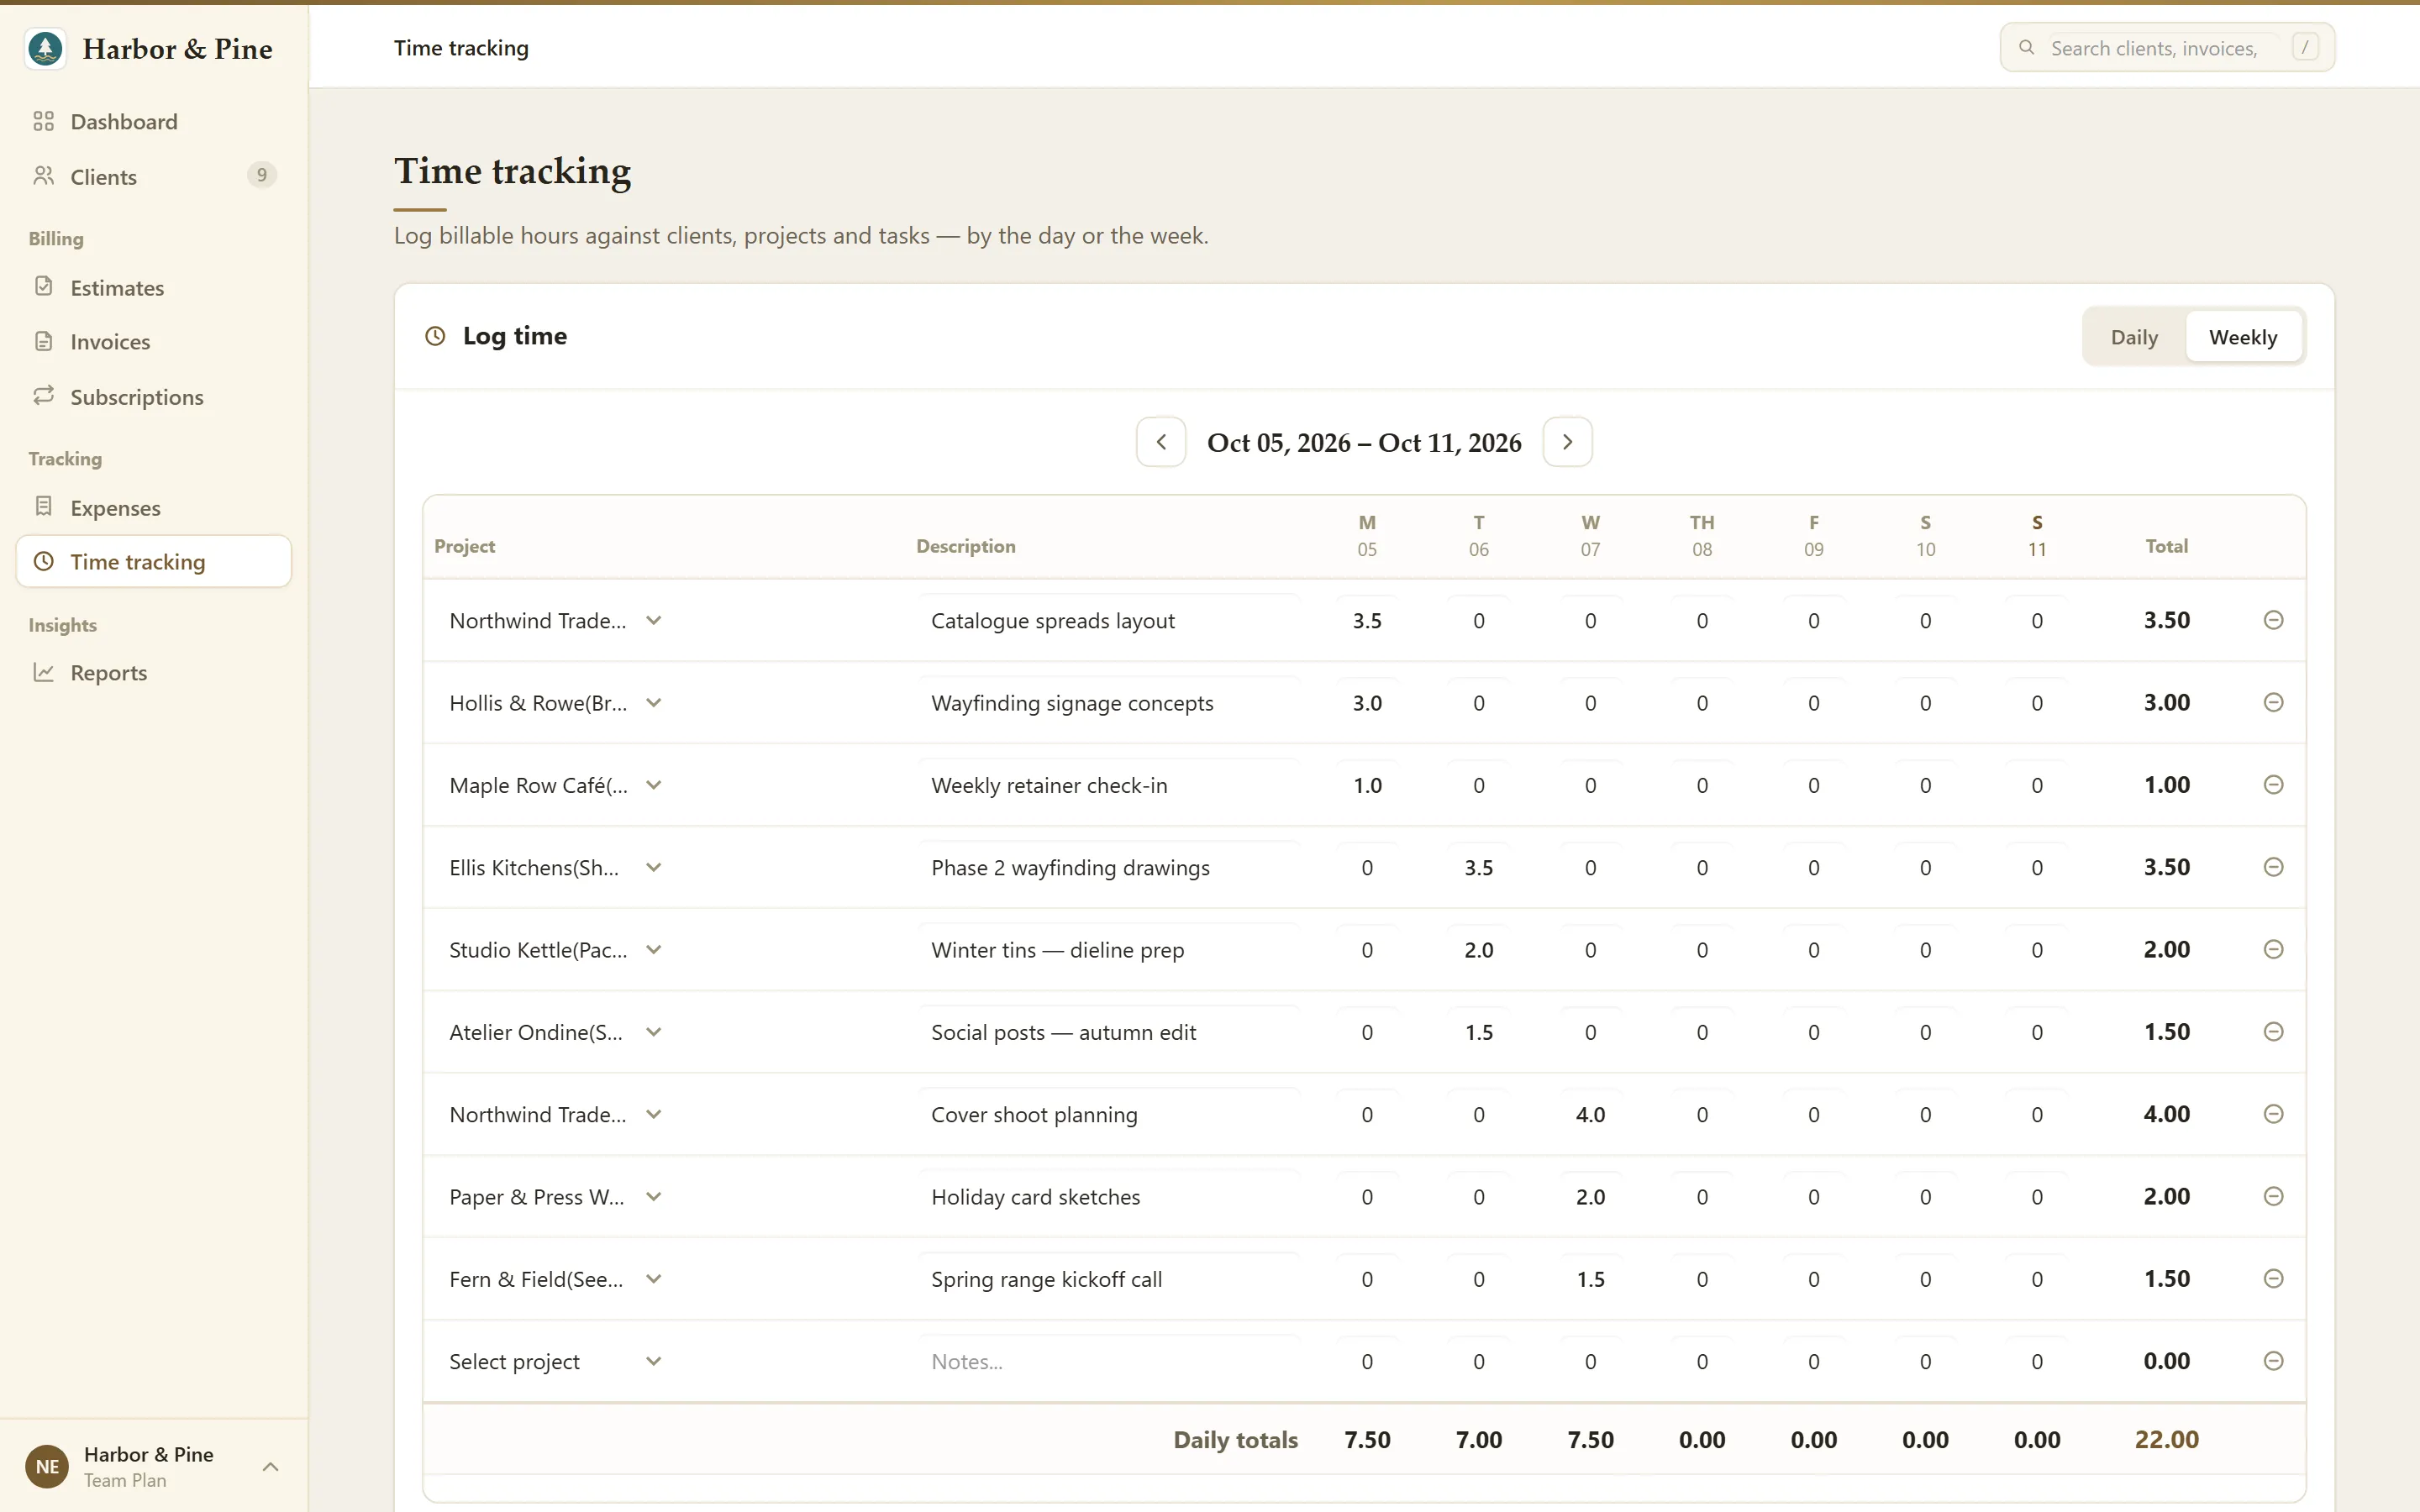Edit the Weekly retainer check-in description
The image size is (2420, 1512).
coord(1108,785)
